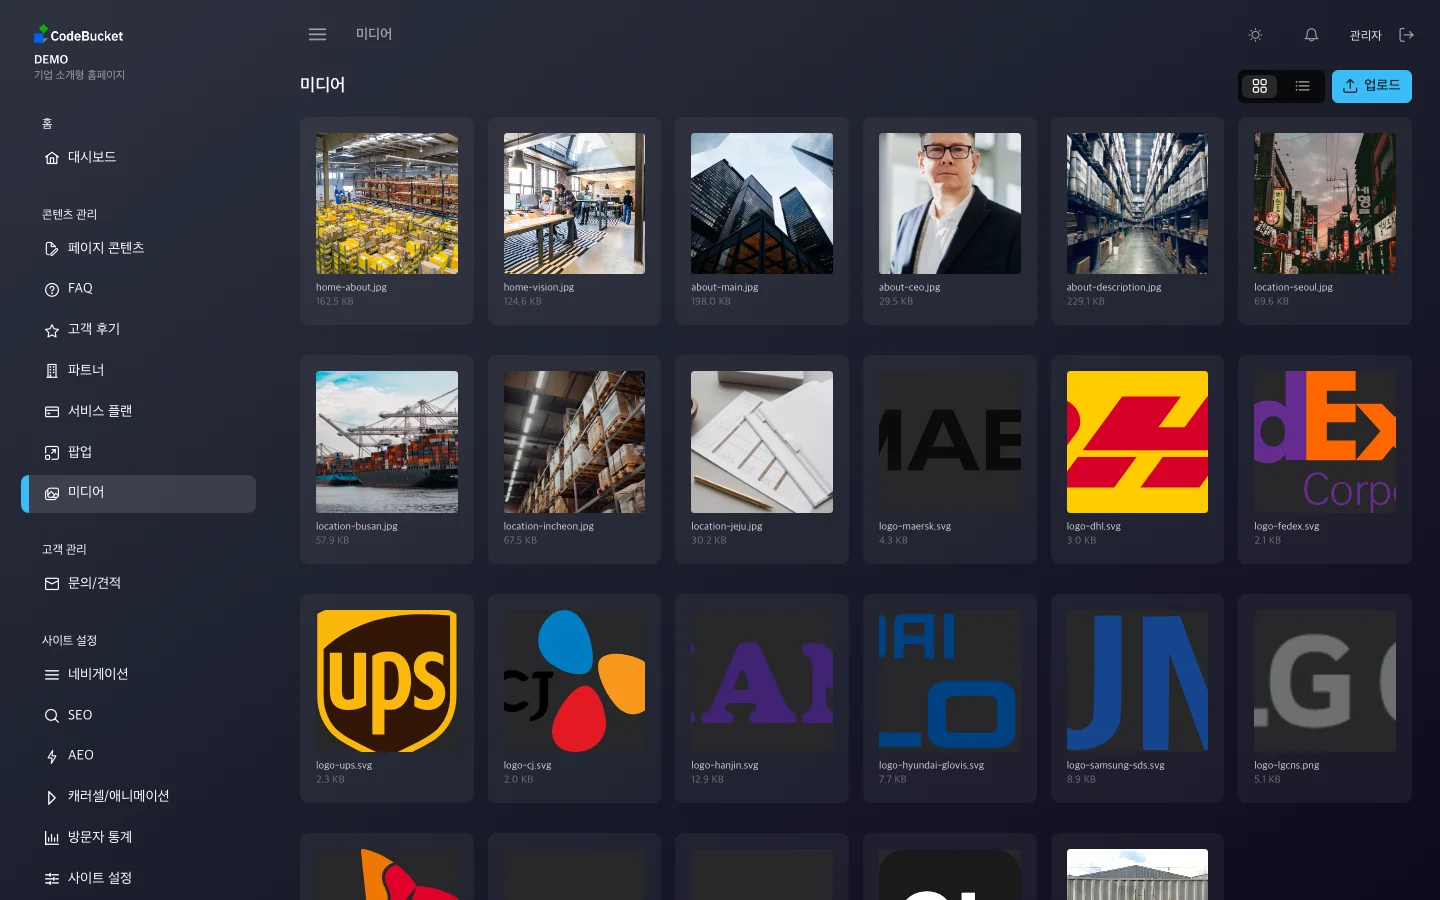Open the about-ceo.jpg image
Screen dimensions: 1440x900
(949, 204)
